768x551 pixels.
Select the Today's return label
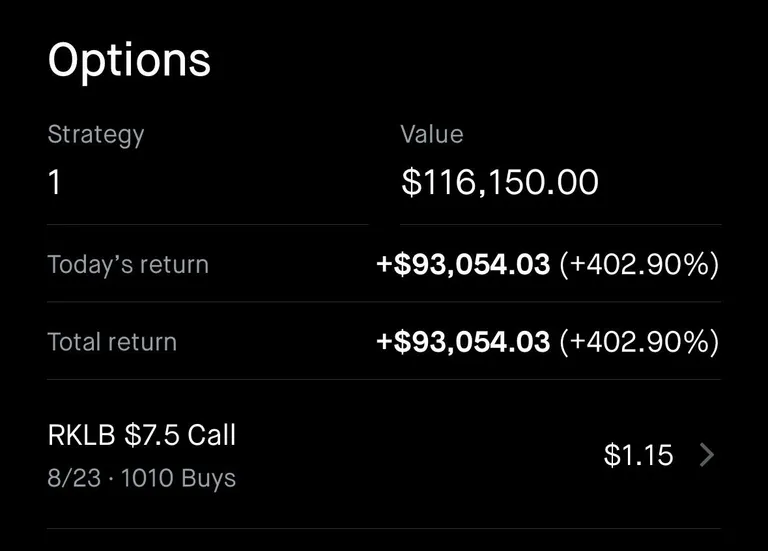(x=128, y=265)
